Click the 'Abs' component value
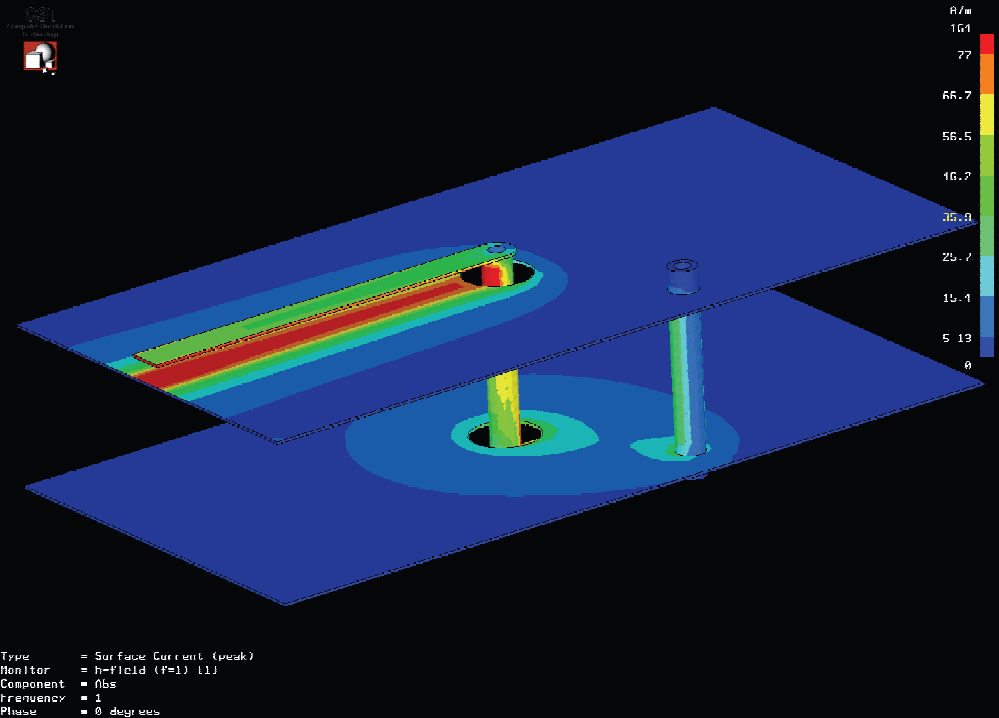This screenshot has height=718, width=999. pos(106,684)
